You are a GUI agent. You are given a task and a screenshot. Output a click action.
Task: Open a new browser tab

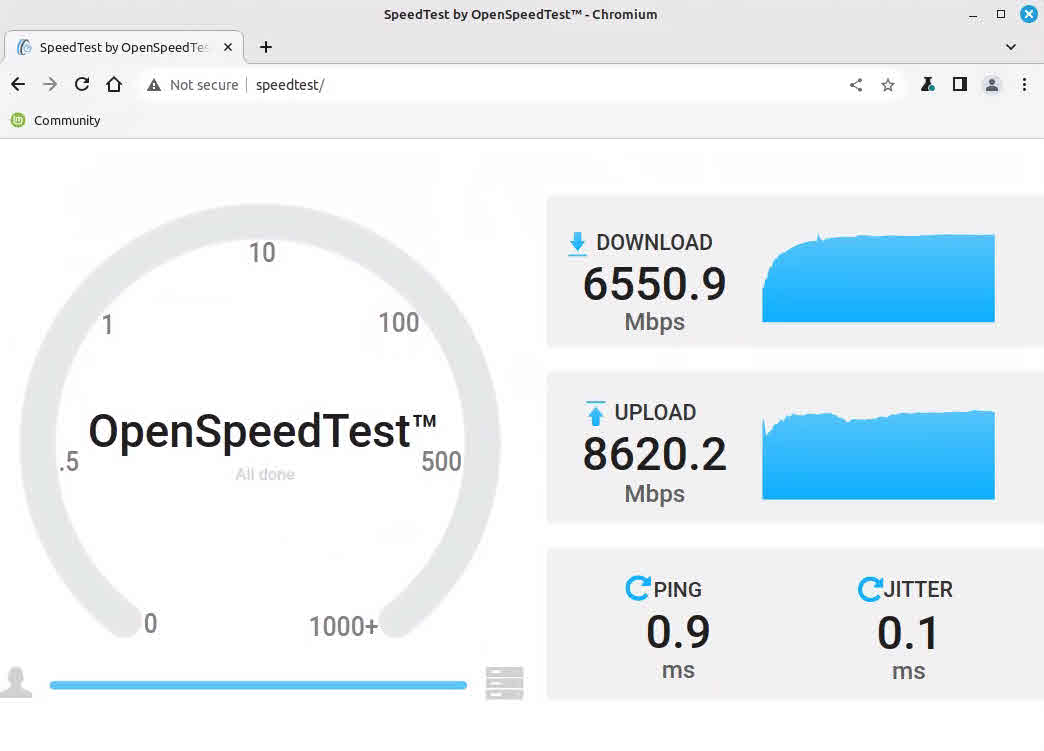(x=265, y=47)
